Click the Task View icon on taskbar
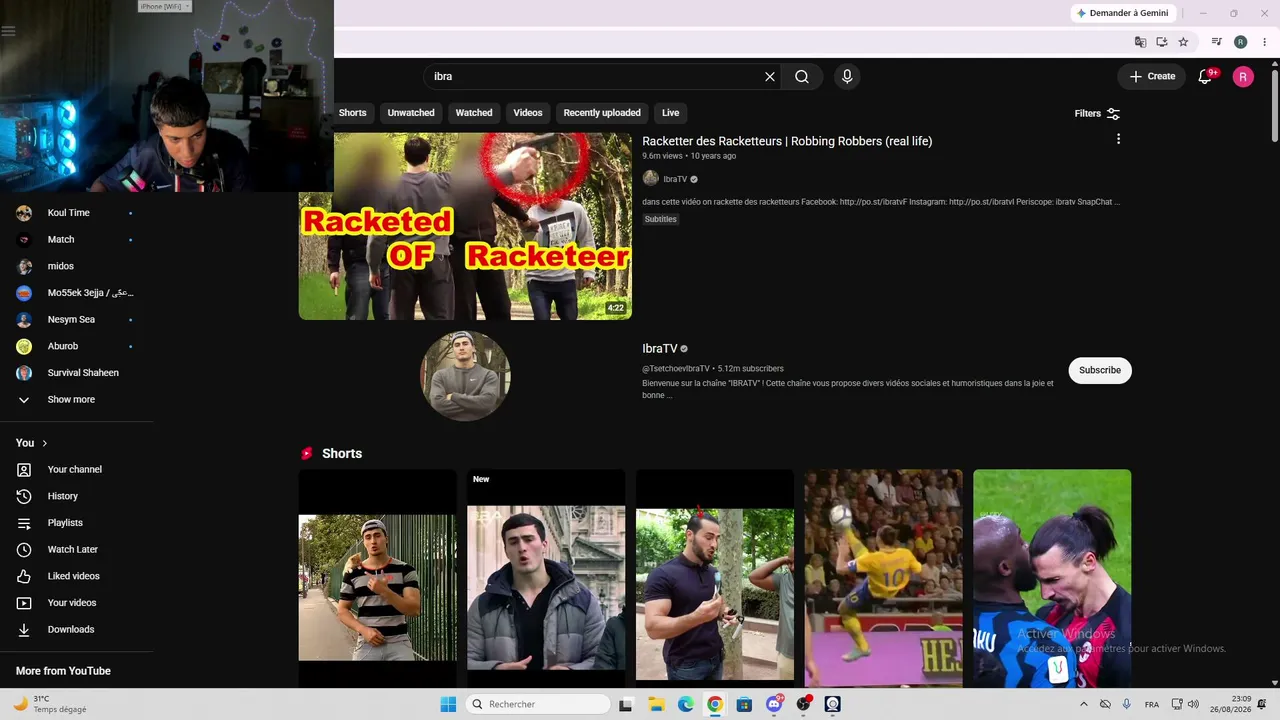The image size is (1280, 720). [626, 704]
